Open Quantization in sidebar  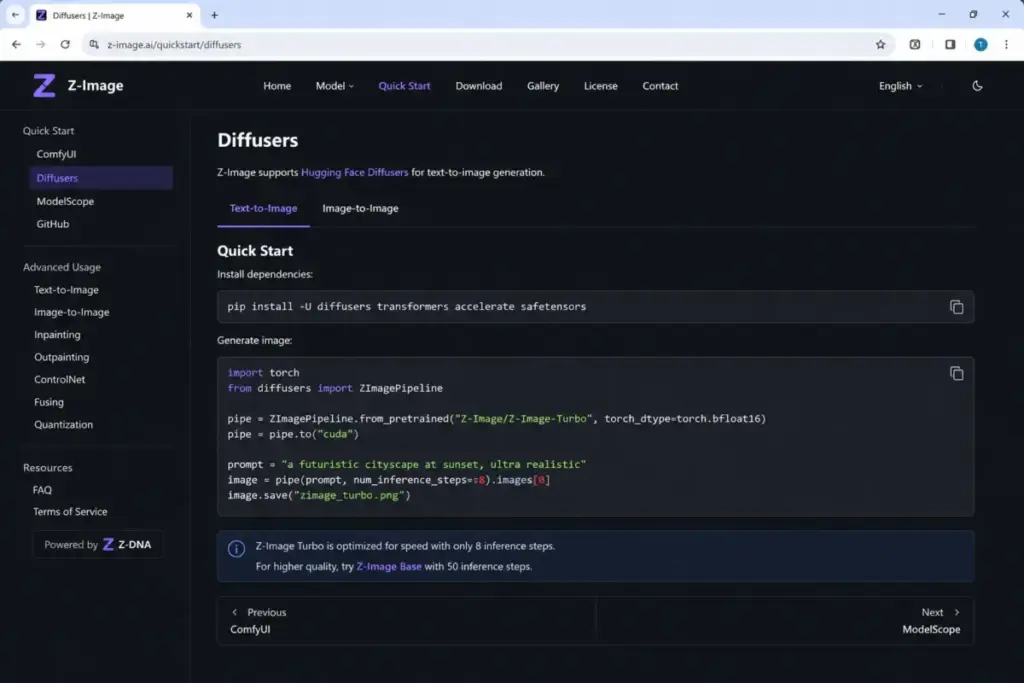pos(63,424)
